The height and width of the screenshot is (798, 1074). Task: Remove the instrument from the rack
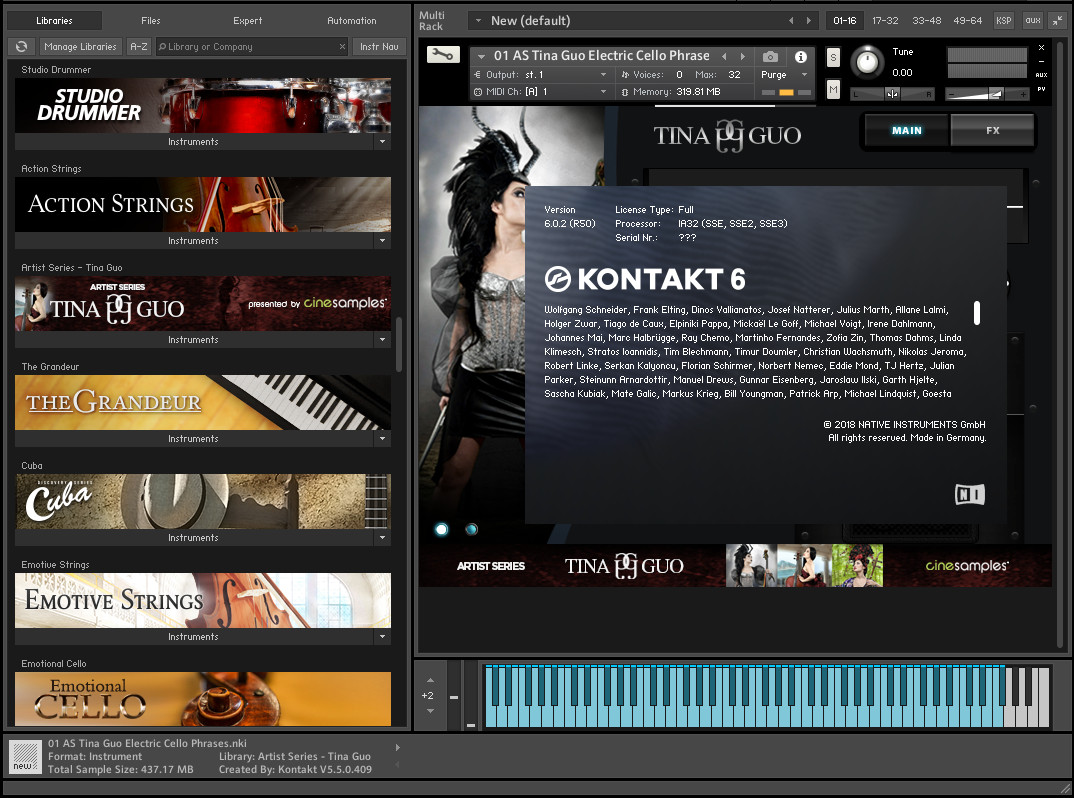point(1041,47)
